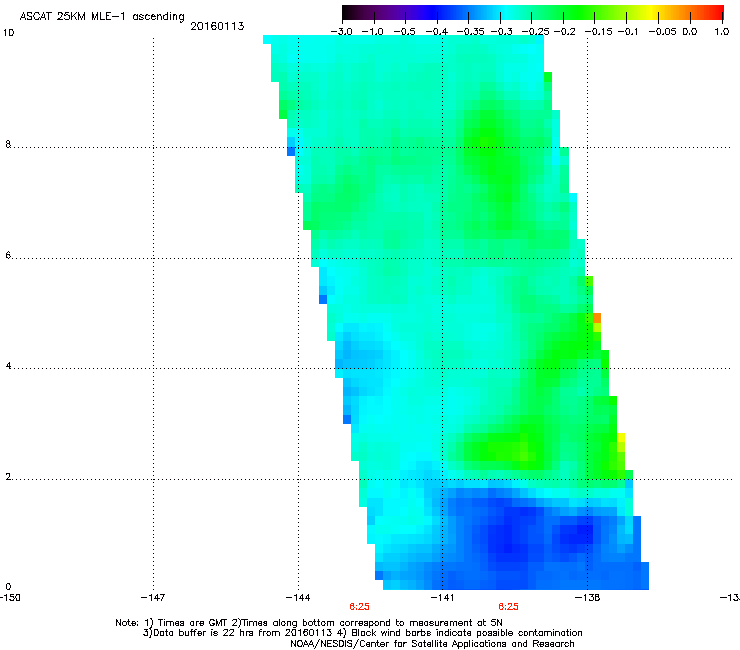Click the NOAA/NESDIS credit line

(x=432, y=644)
